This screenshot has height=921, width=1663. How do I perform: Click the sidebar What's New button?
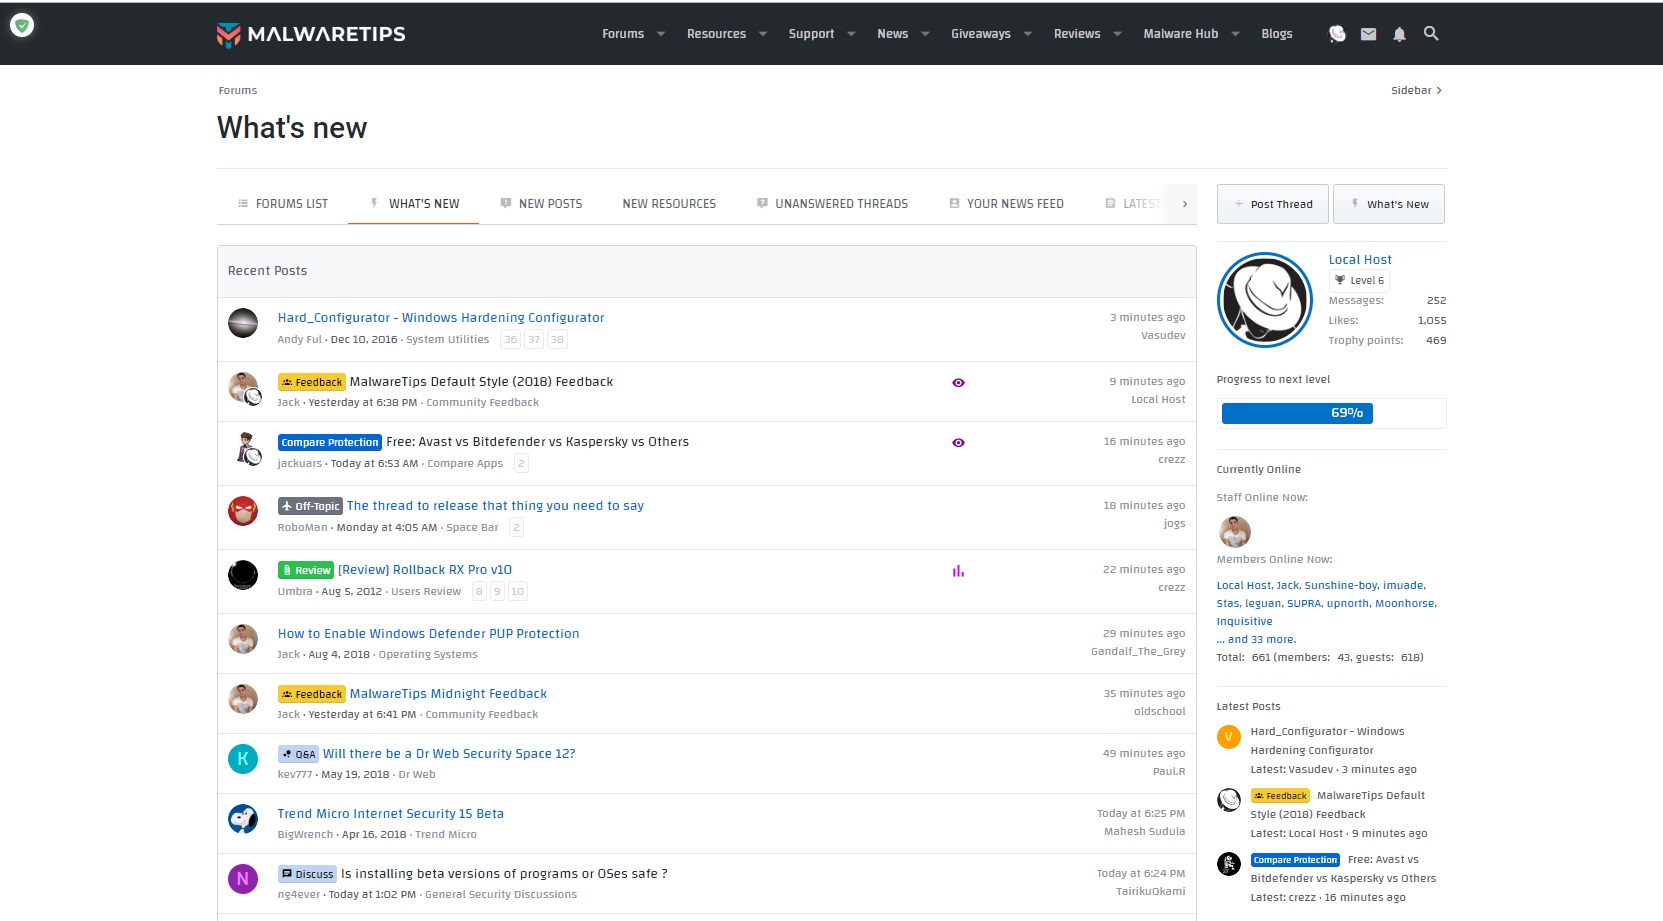[x=1389, y=204]
